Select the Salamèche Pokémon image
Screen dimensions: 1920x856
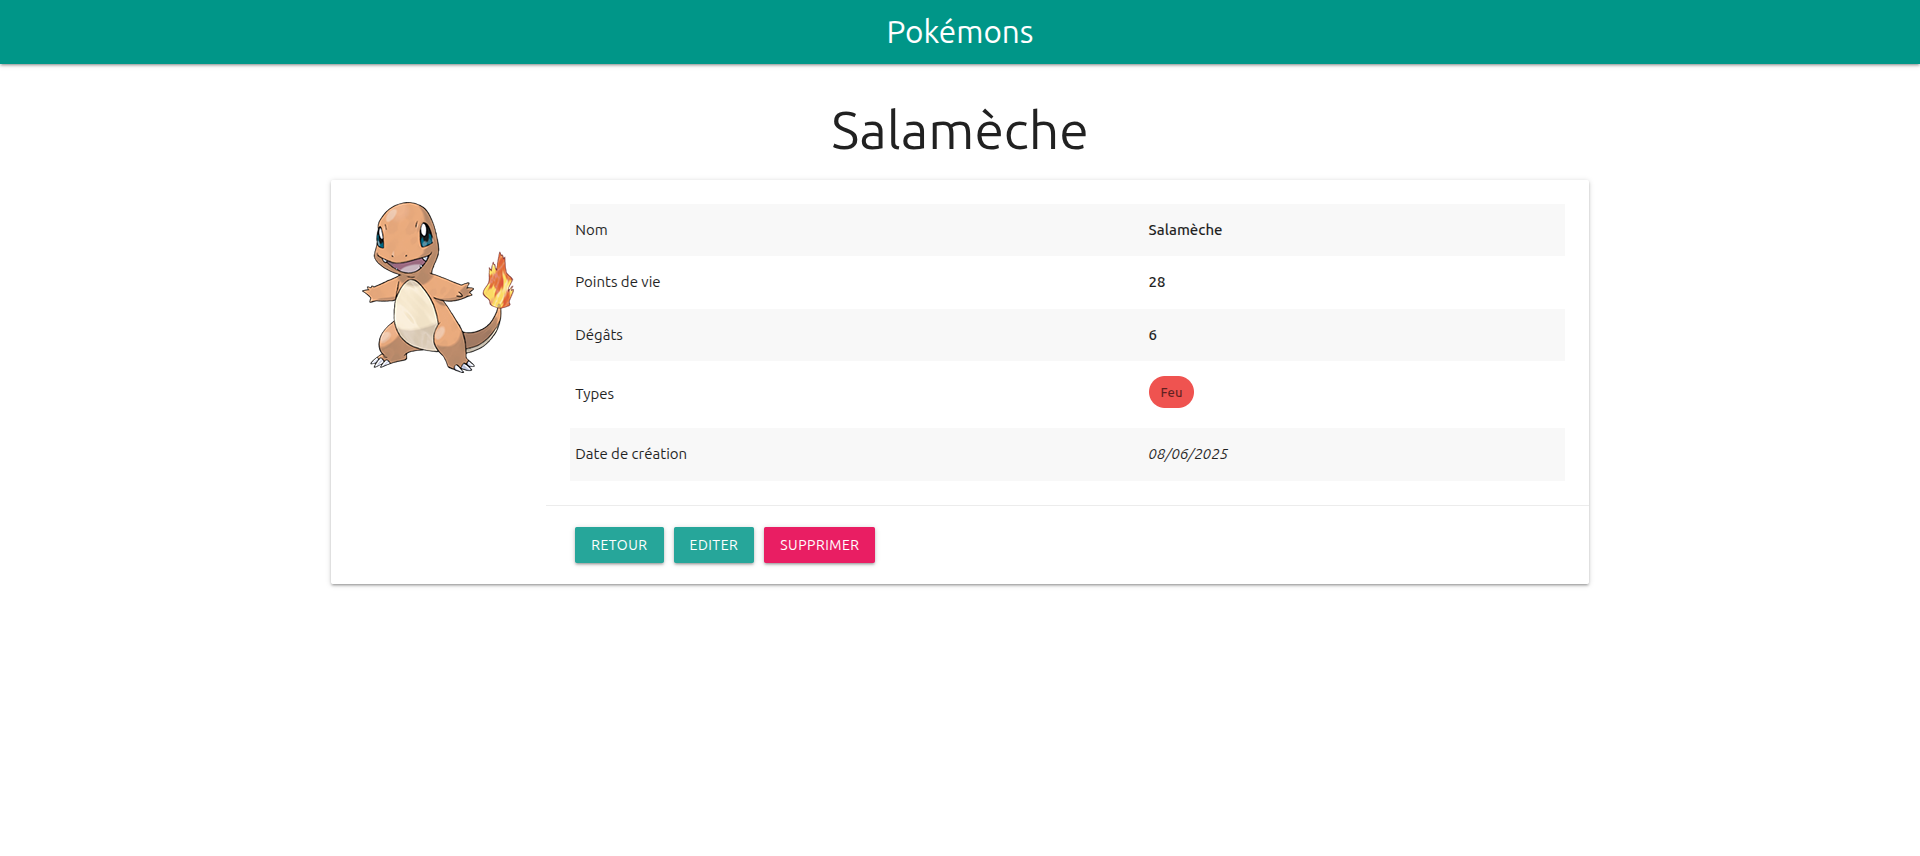437,287
